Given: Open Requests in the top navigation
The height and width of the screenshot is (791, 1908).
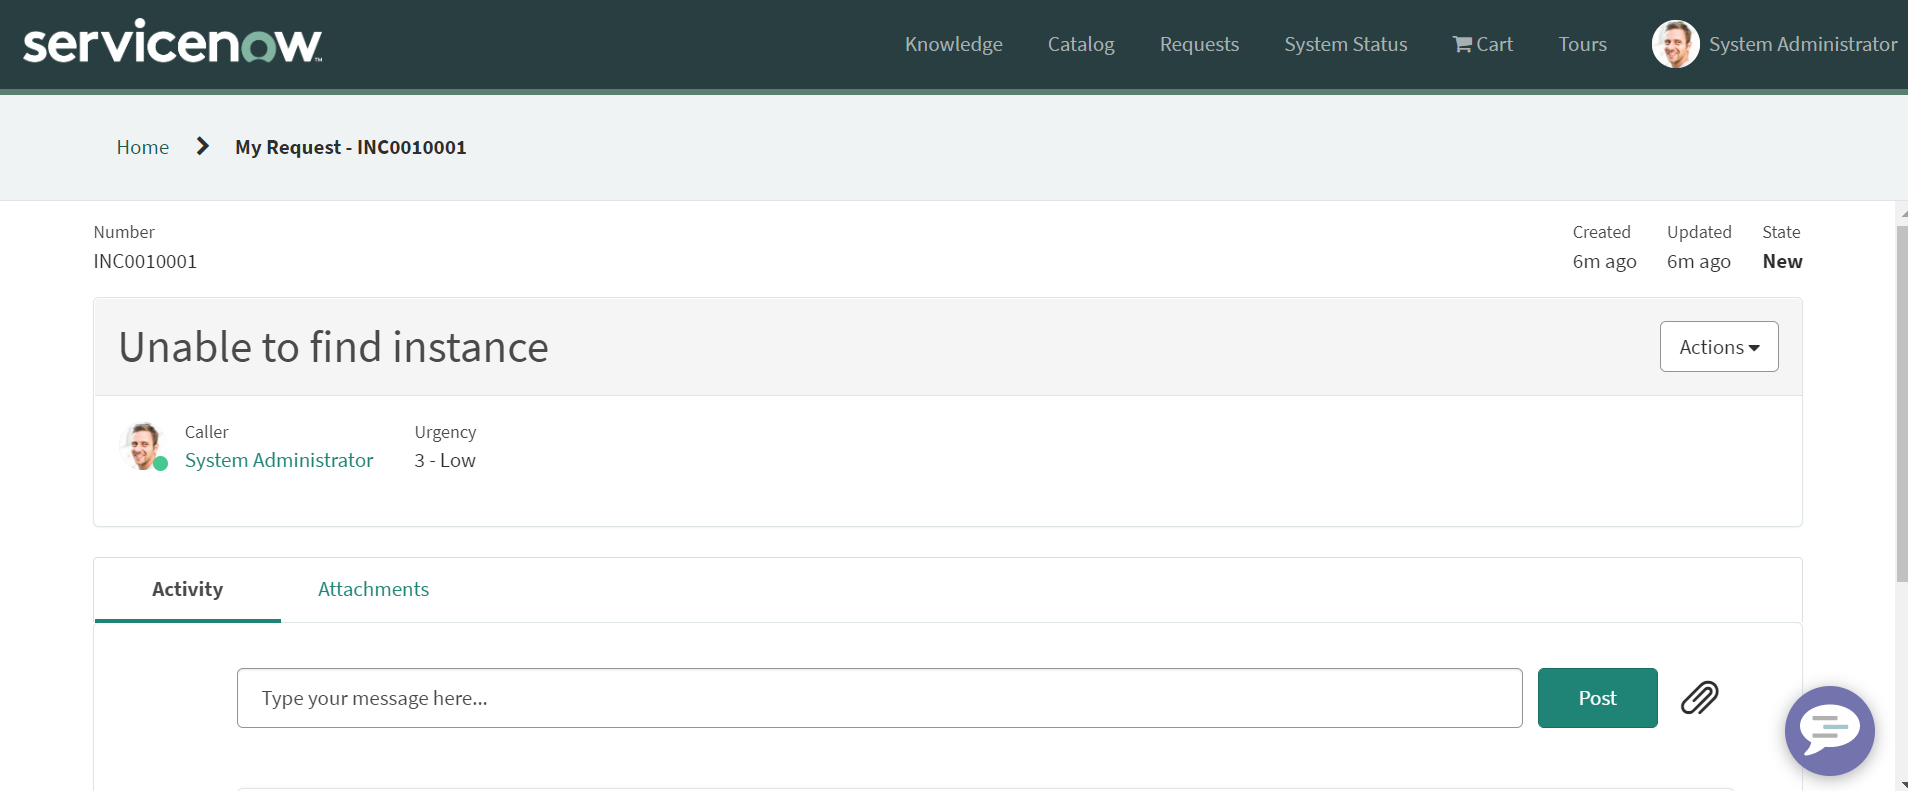Looking at the screenshot, I should click(x=1199, y=44).
